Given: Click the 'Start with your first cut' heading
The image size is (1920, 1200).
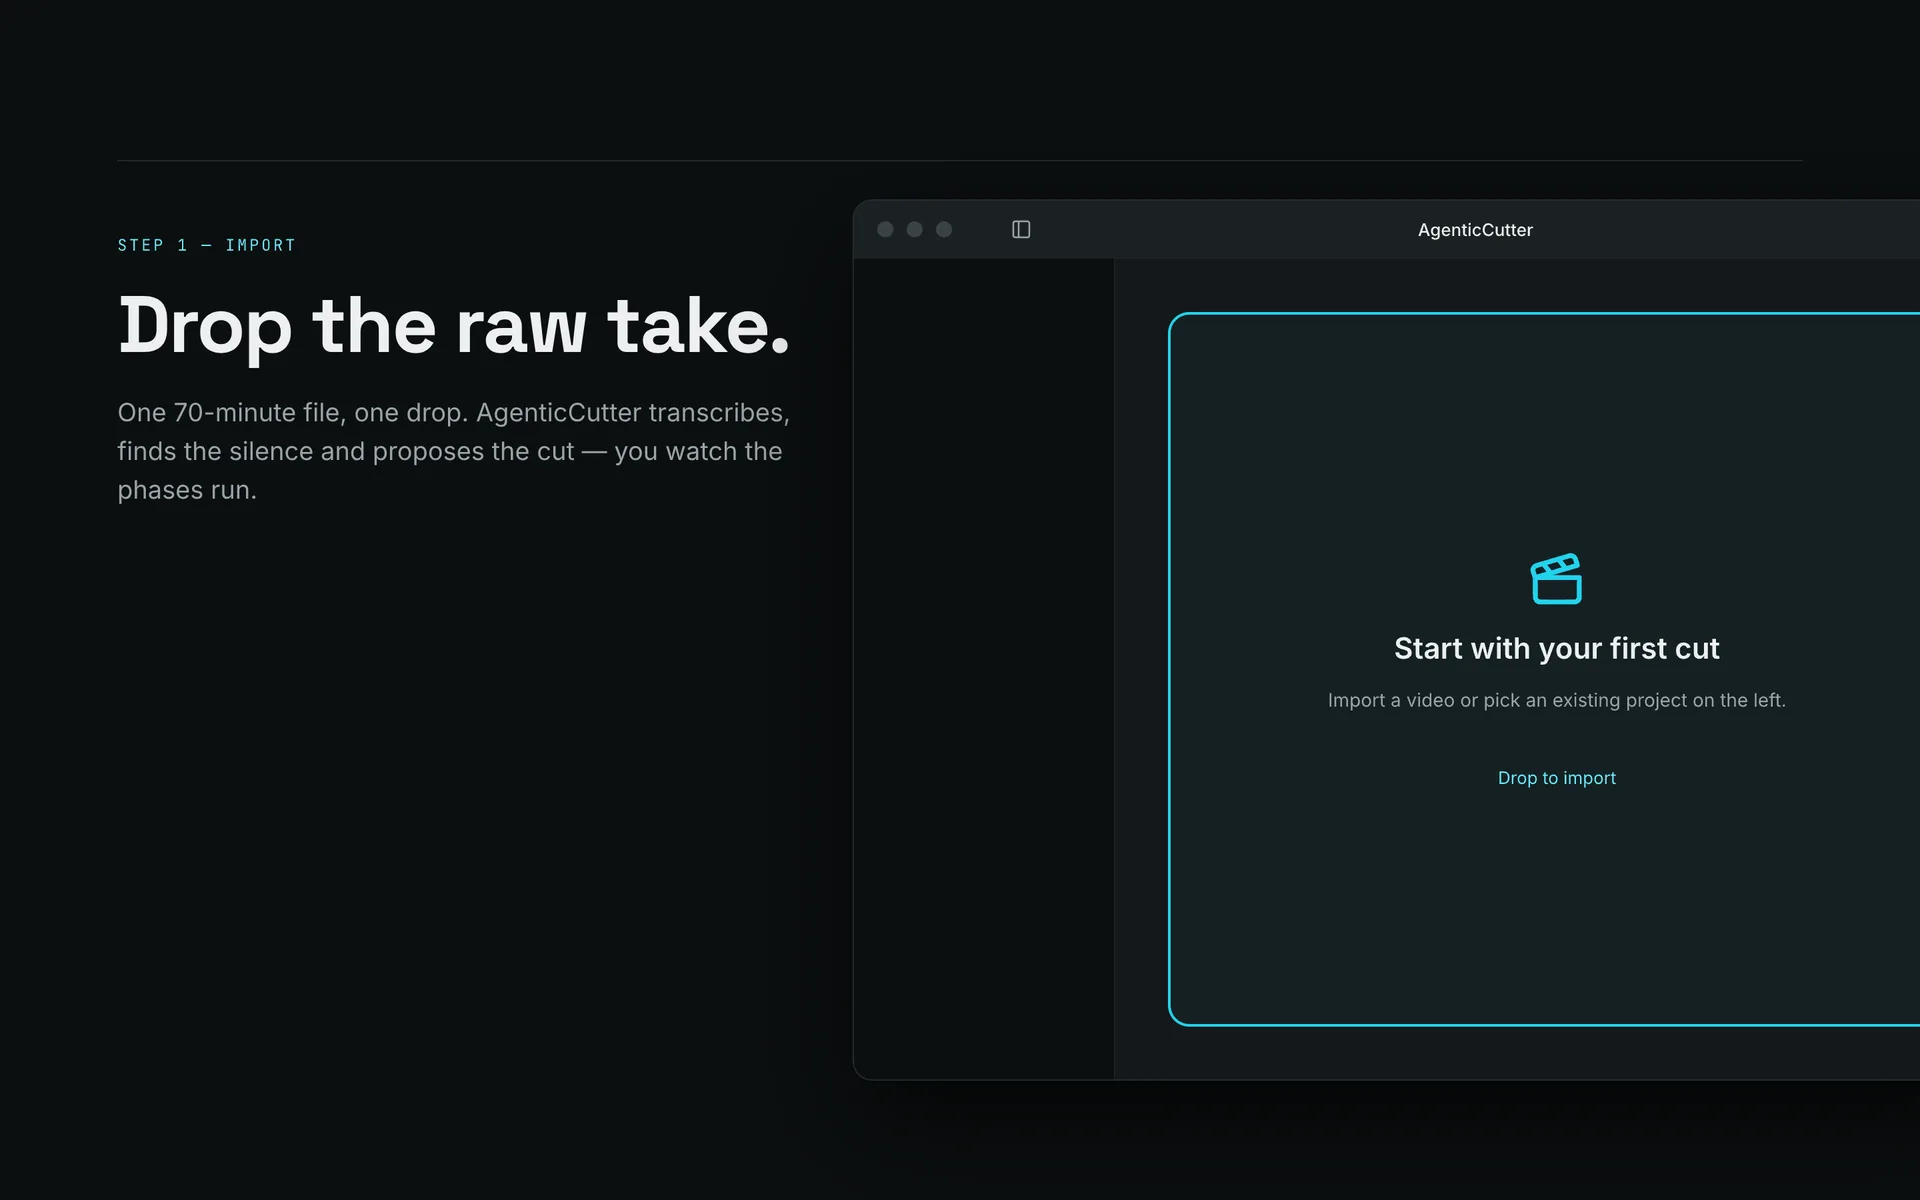Looking at the screenshot, I should point(1556,649).
